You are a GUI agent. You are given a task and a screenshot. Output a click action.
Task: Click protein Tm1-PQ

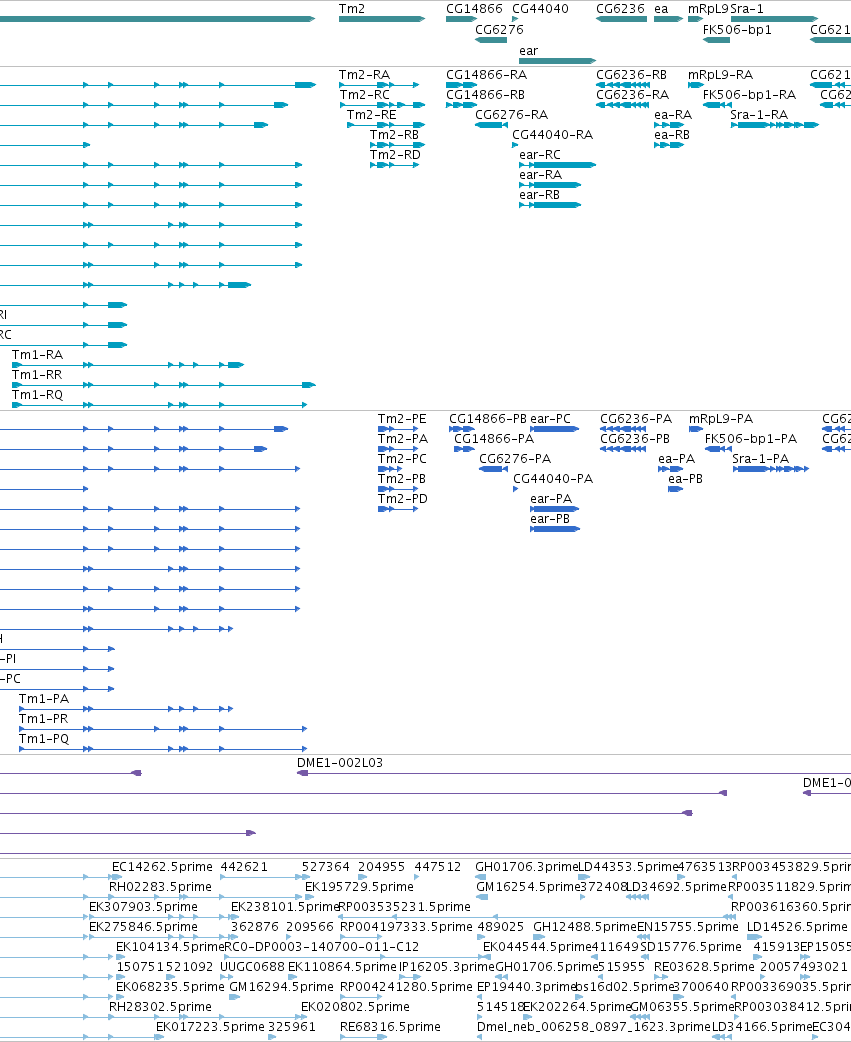point(163,749)
